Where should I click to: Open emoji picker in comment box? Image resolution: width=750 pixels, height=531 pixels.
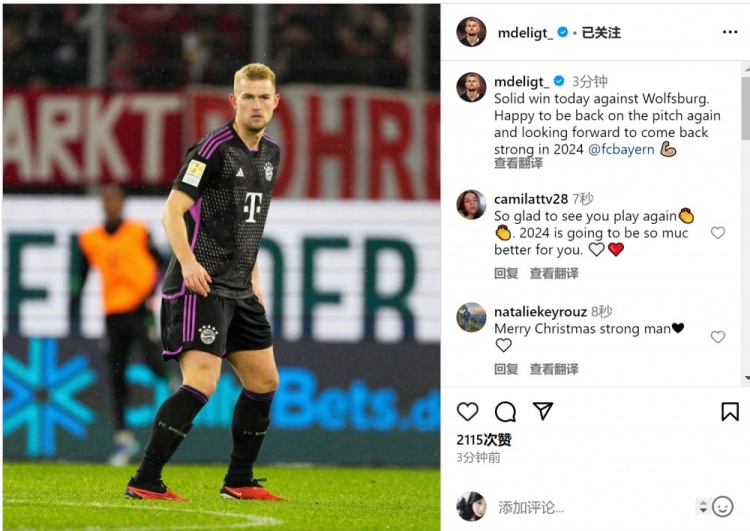[722, 507]
